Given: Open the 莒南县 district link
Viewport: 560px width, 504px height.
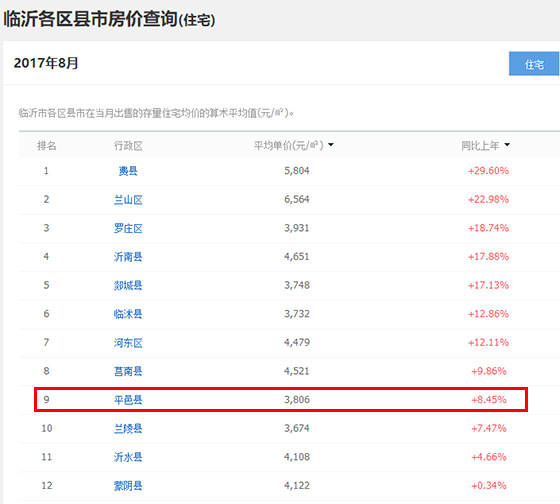Looking at the screenshot, I should [128, 371].
